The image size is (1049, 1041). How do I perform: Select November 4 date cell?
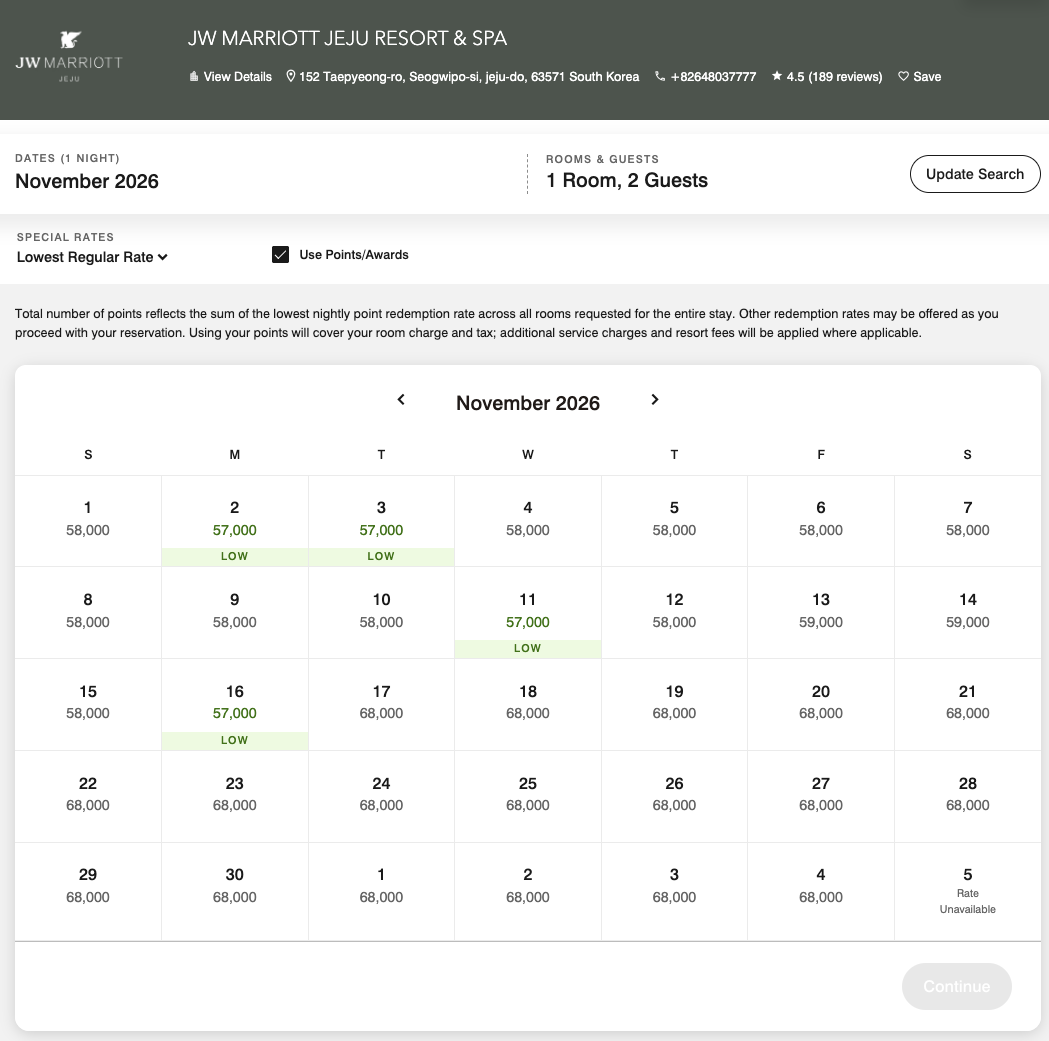(x=528, y=522)
